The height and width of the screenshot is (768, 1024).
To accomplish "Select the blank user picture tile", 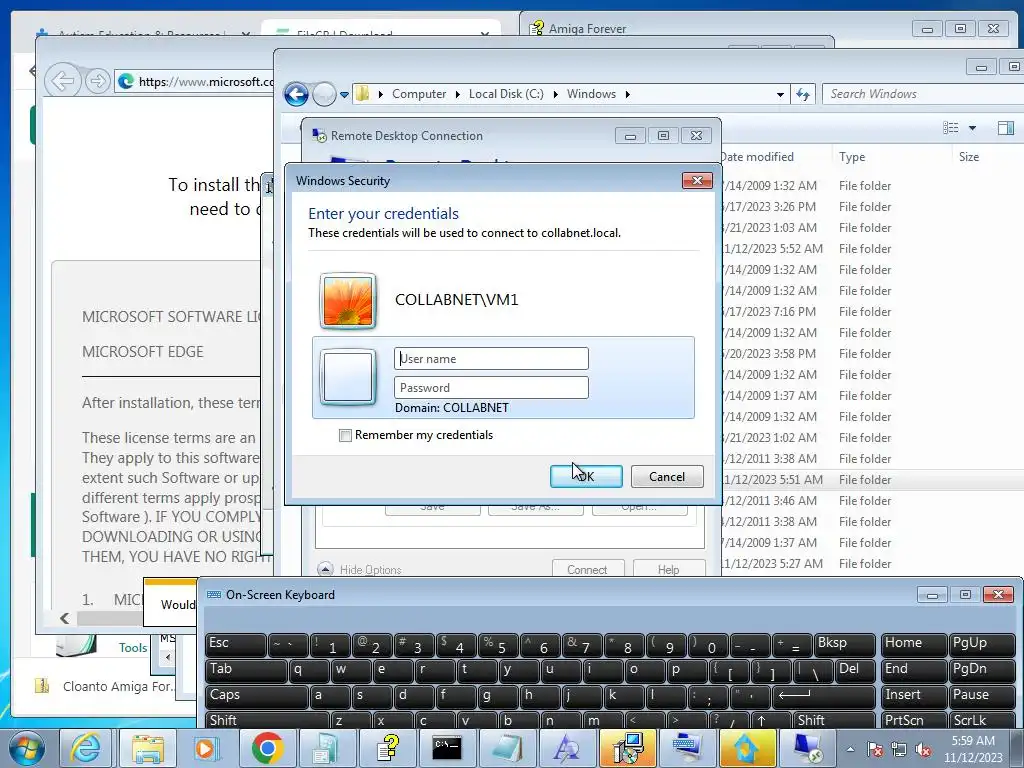I will [348, 377].
